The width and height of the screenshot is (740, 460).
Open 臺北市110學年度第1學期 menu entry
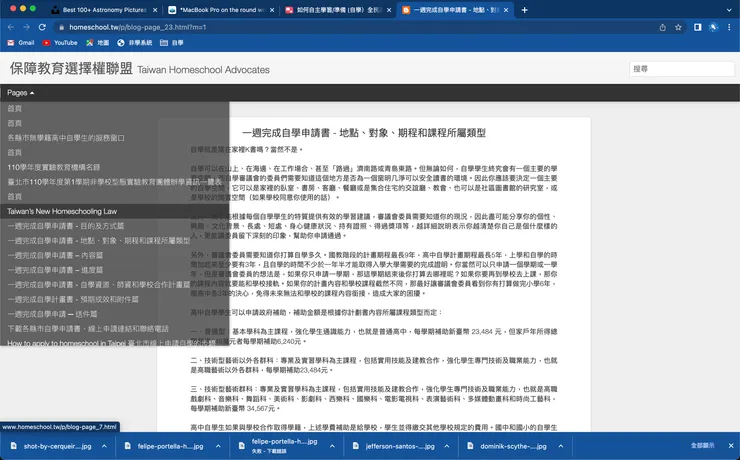(114, 182)
